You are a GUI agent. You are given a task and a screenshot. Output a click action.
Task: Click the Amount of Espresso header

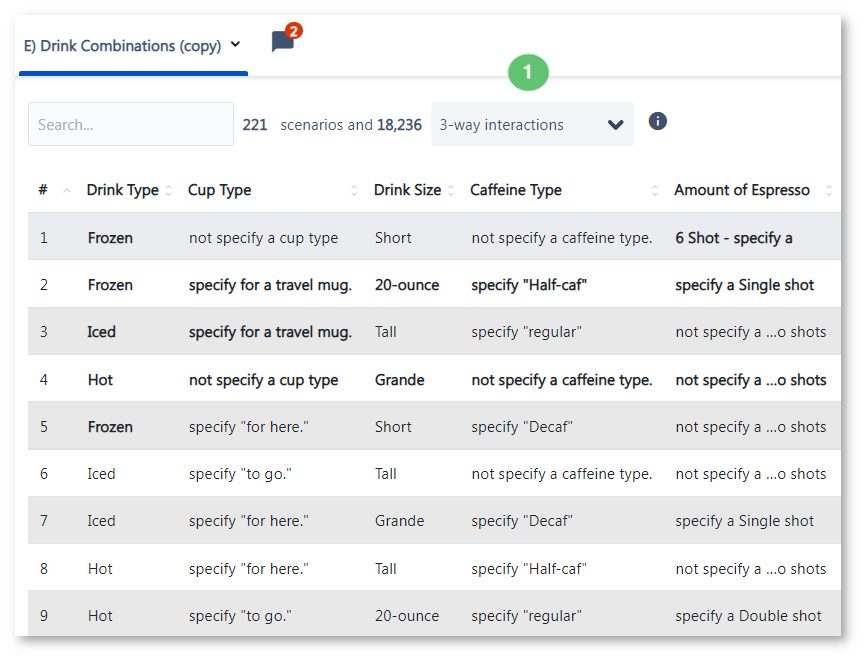coord(742,191)
